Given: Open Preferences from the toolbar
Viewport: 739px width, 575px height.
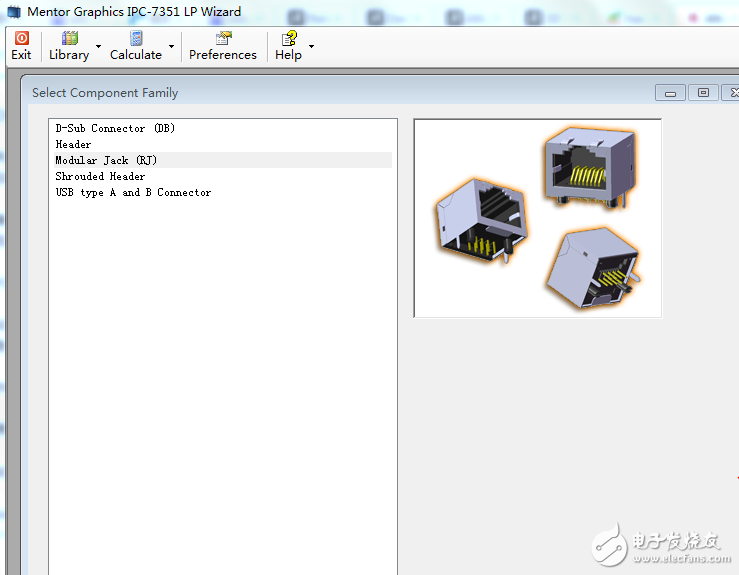Looking at the screenshot, I should pyautogui.click(x=223, y=46).
